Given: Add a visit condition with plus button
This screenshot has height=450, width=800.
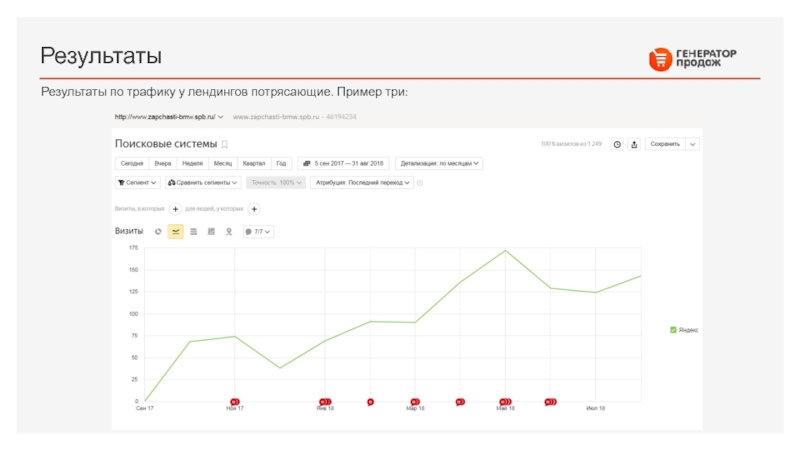Looking at the screenshot, I should pyautogui.click(x=175, y=209).
